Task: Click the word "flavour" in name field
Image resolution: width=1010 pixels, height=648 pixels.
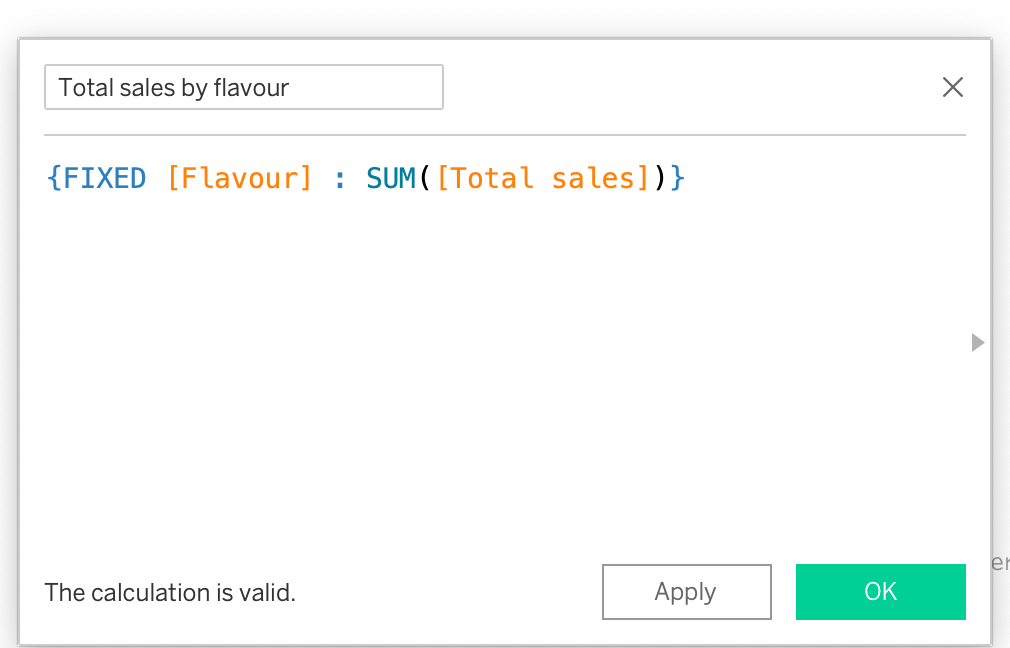Action: (x=251, y=87)
